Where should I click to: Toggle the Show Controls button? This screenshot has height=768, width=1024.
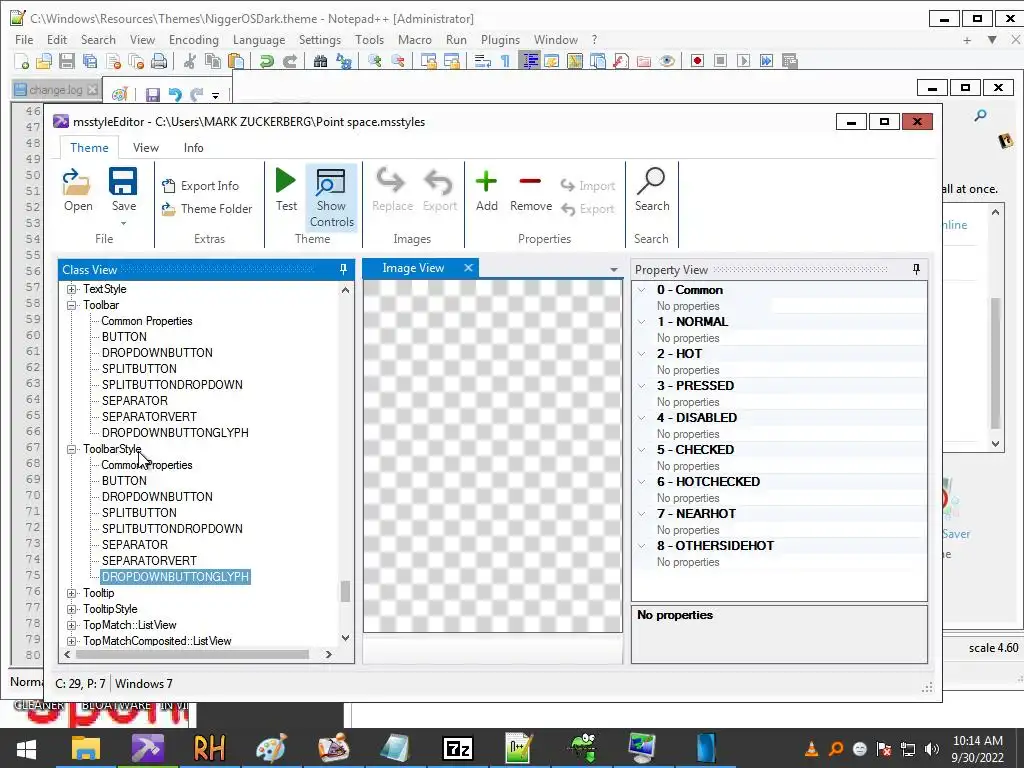pos(331,198)
